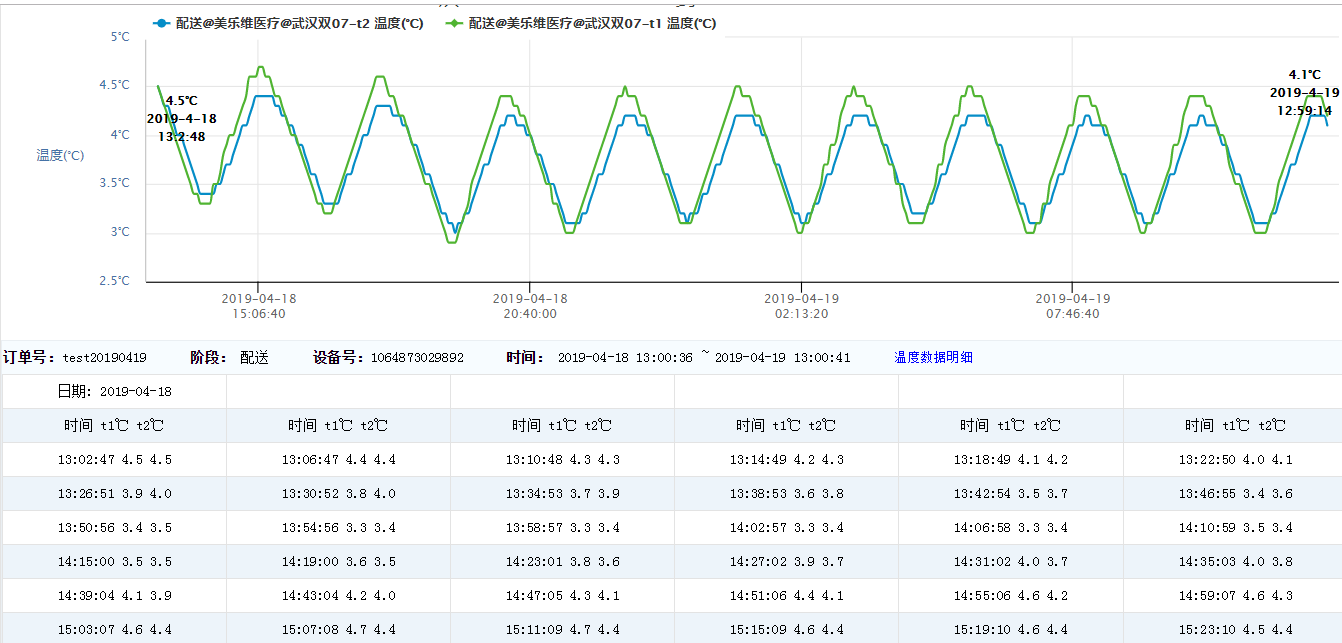Screen dimensions: 1342x643
Task: Click the 20:40:00 x-axis tick label
Action: [530, 306]
